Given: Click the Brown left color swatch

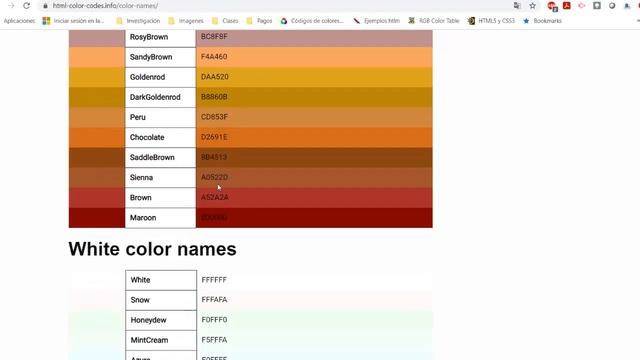Looking at the screenshot, I should pyautogui.click(x=97, y=198).
